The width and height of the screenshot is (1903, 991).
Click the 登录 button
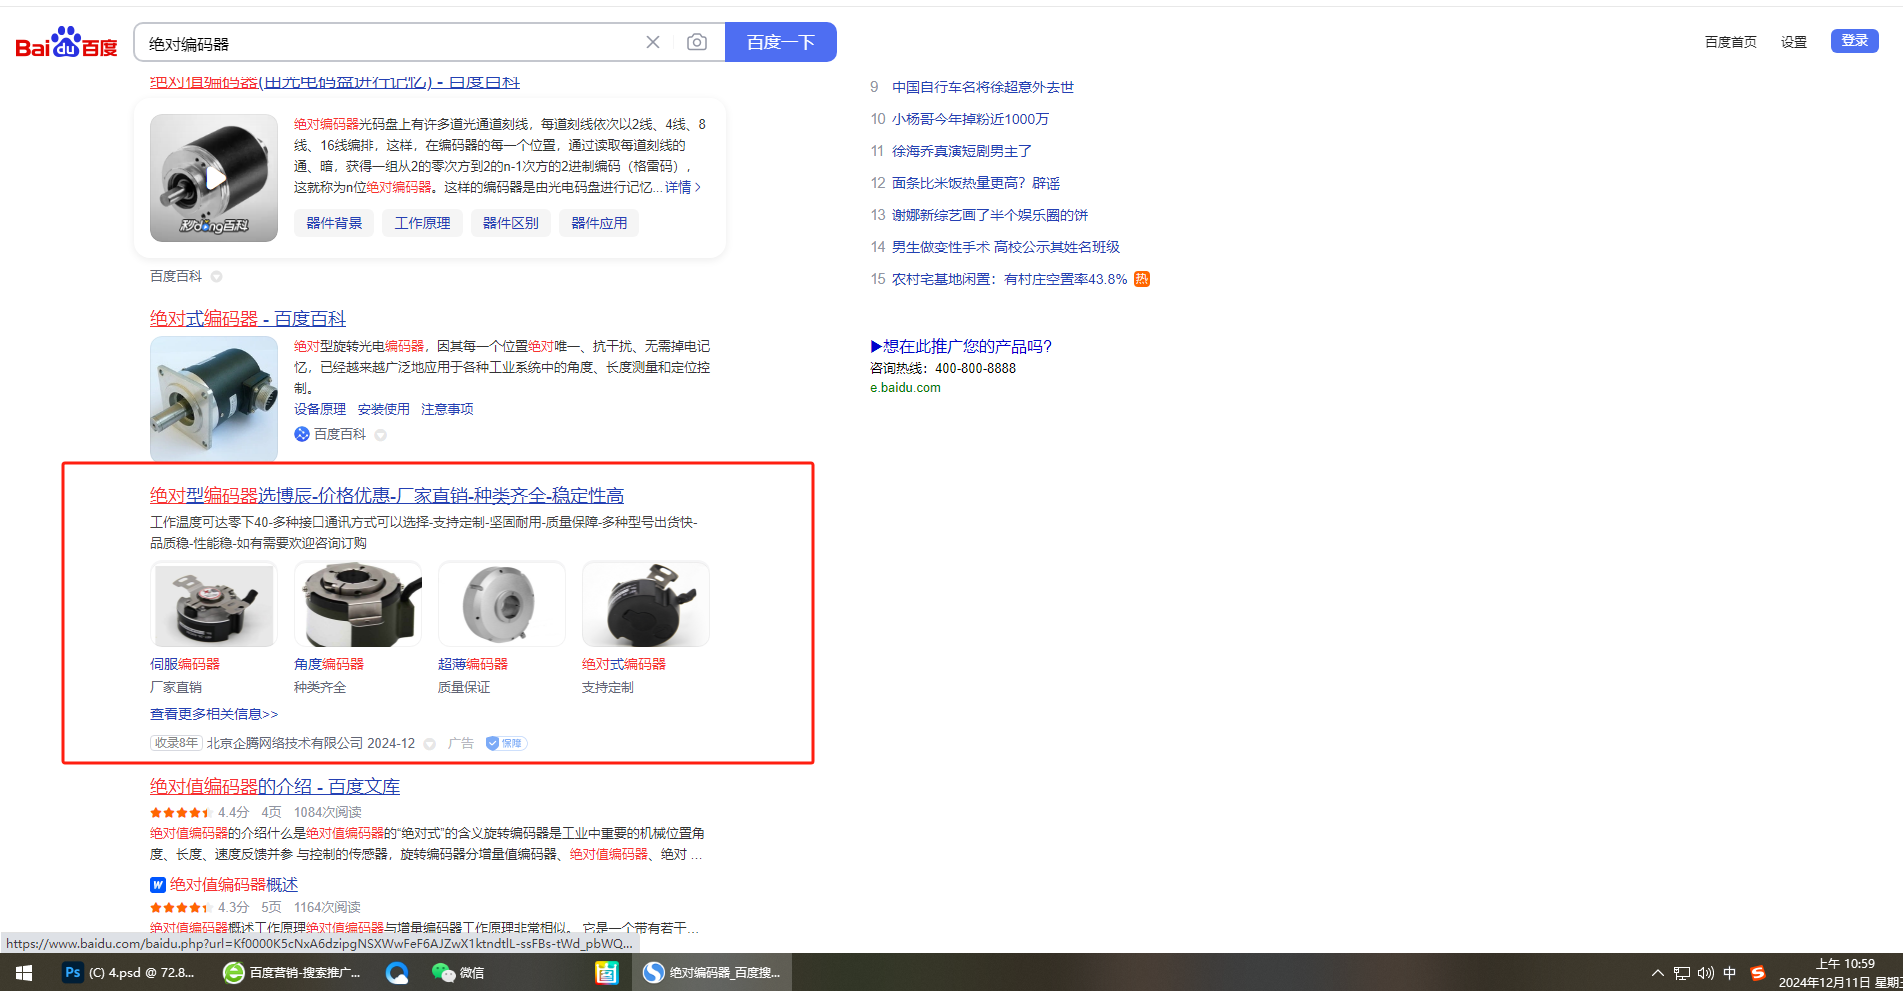click(x=1855, y=41)
